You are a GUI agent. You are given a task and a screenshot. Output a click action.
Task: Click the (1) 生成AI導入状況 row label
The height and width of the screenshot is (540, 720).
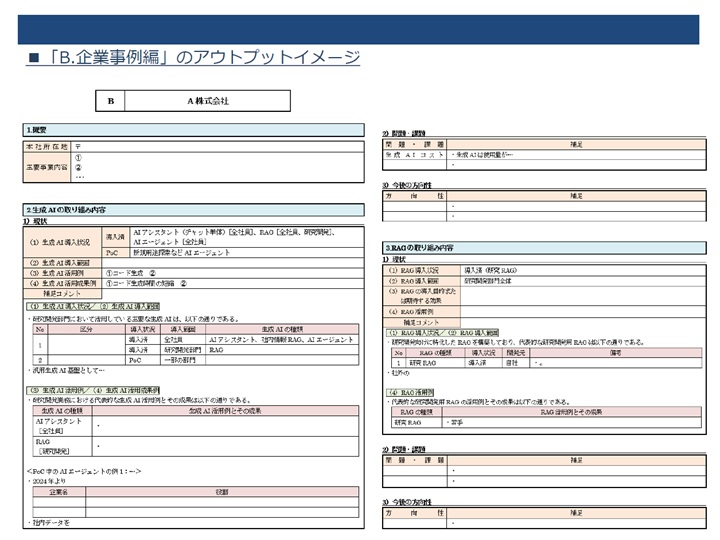pyautogui.click(x=62, y=242)
